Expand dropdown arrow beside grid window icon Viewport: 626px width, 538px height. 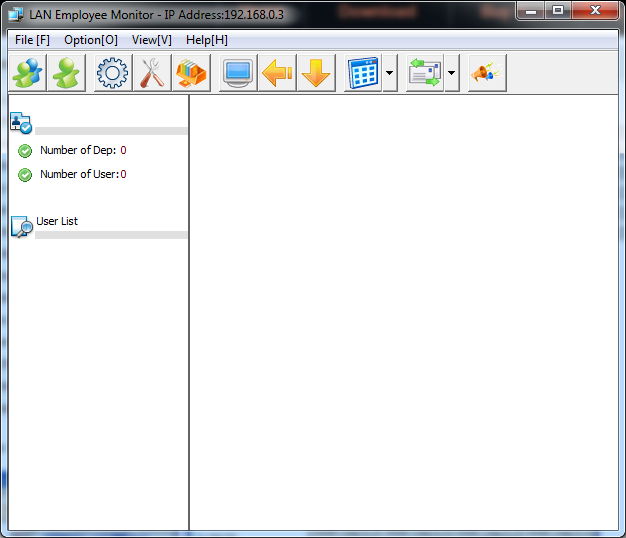point(390,73)
